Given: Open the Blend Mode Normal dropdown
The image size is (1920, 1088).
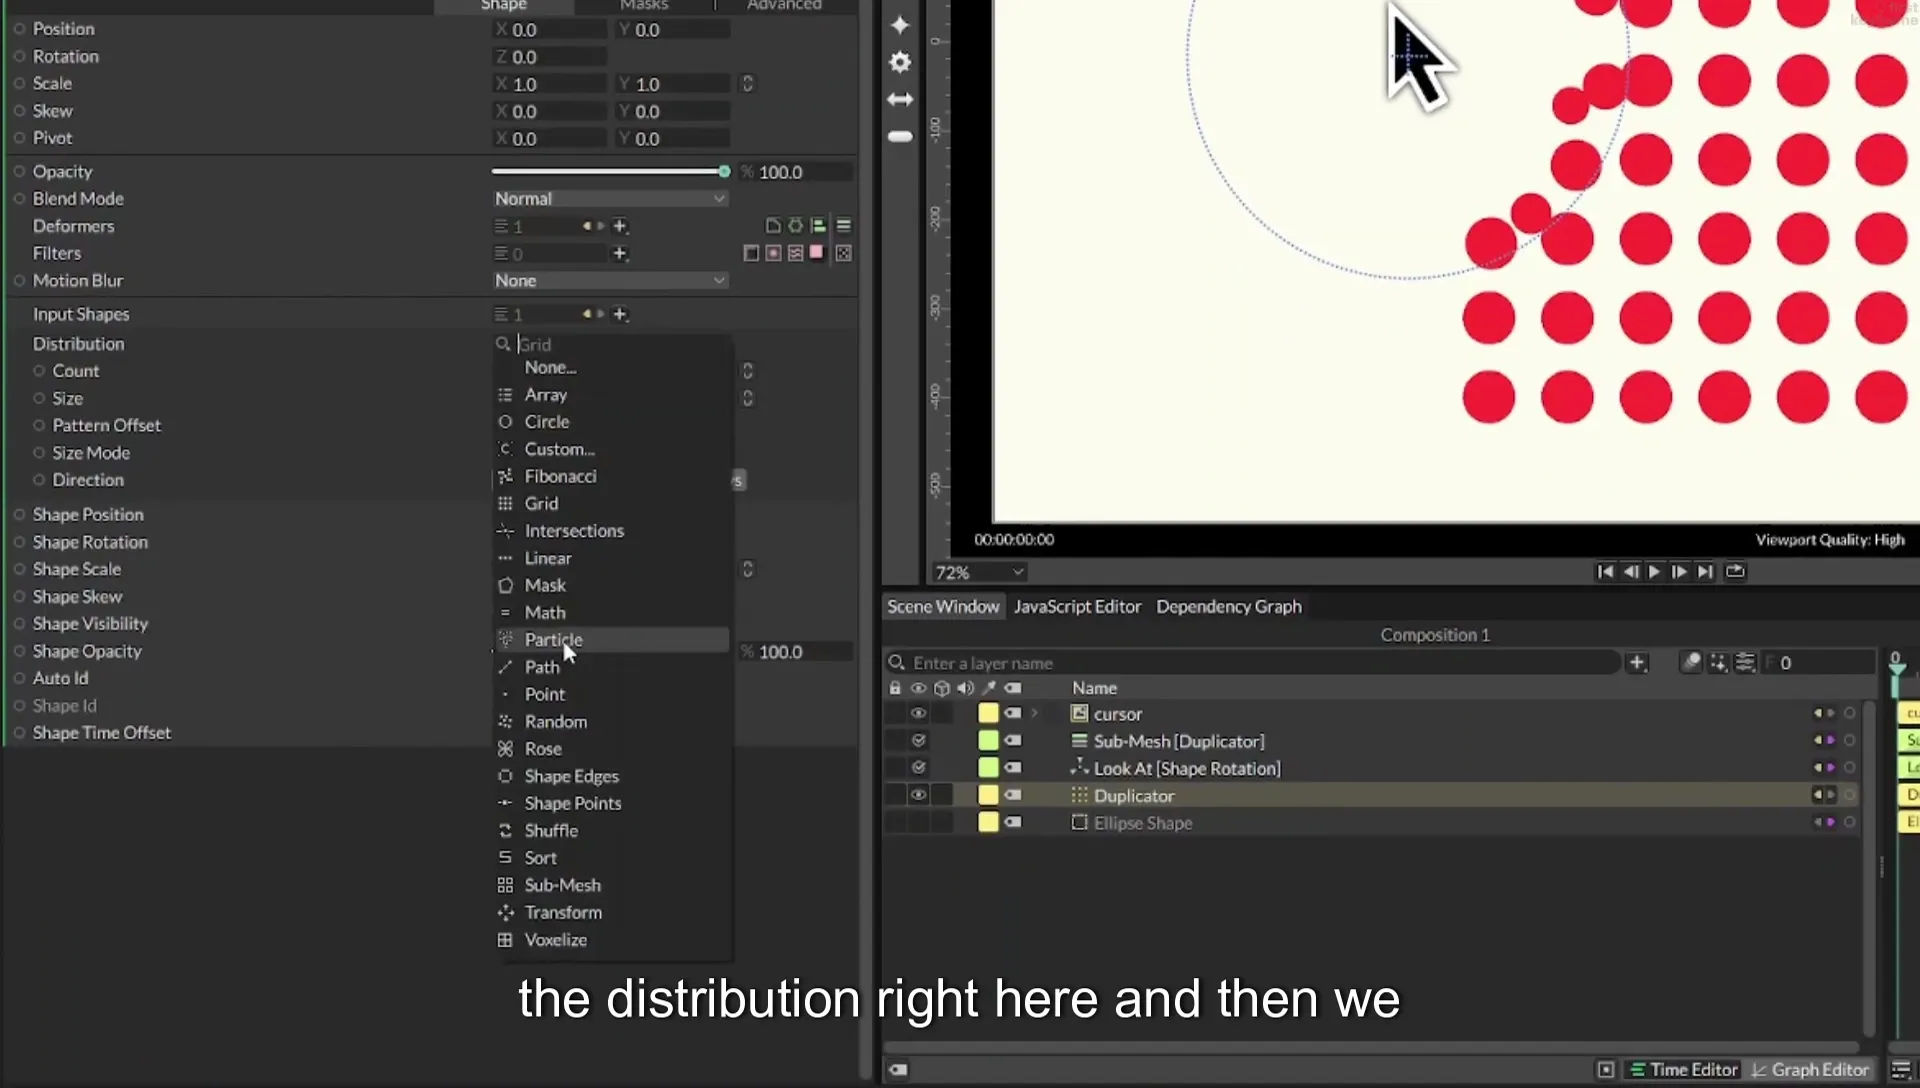Looking at the screenshot, I should [x=610, y=199].
